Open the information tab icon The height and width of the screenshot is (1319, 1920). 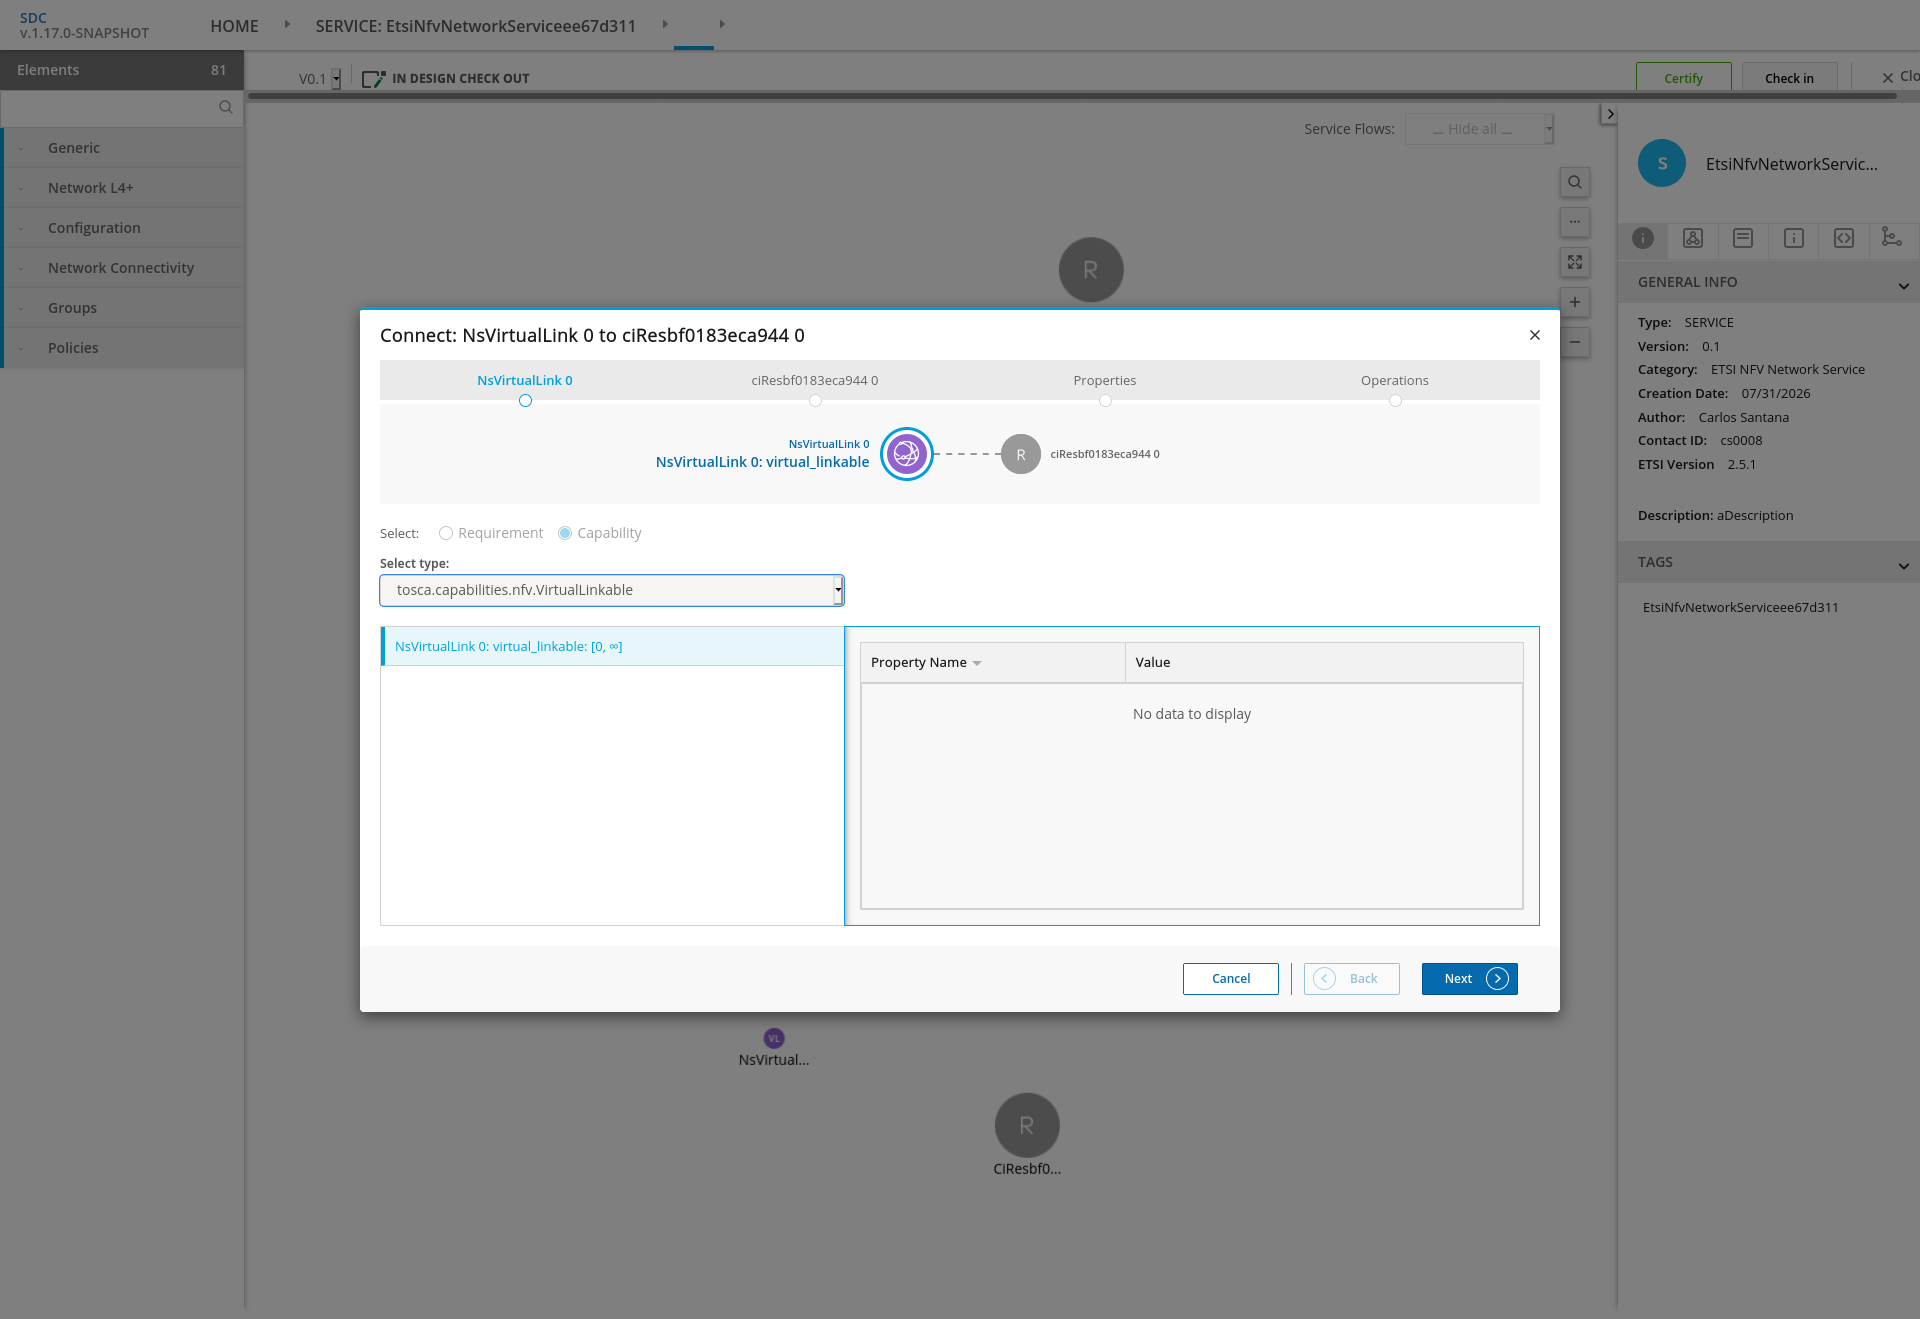point(1643,238)
